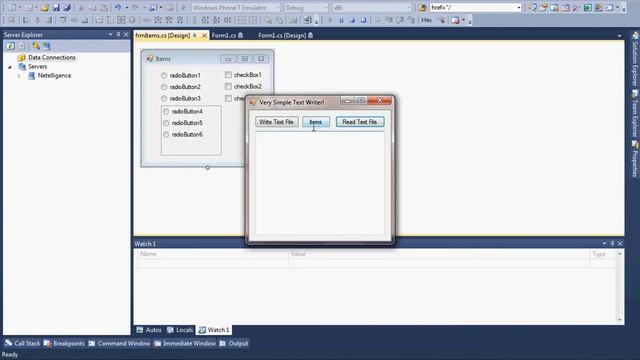The width and height of the screenshot is (640, 360).
Task: Click the Items button
Action: [316, 122]
